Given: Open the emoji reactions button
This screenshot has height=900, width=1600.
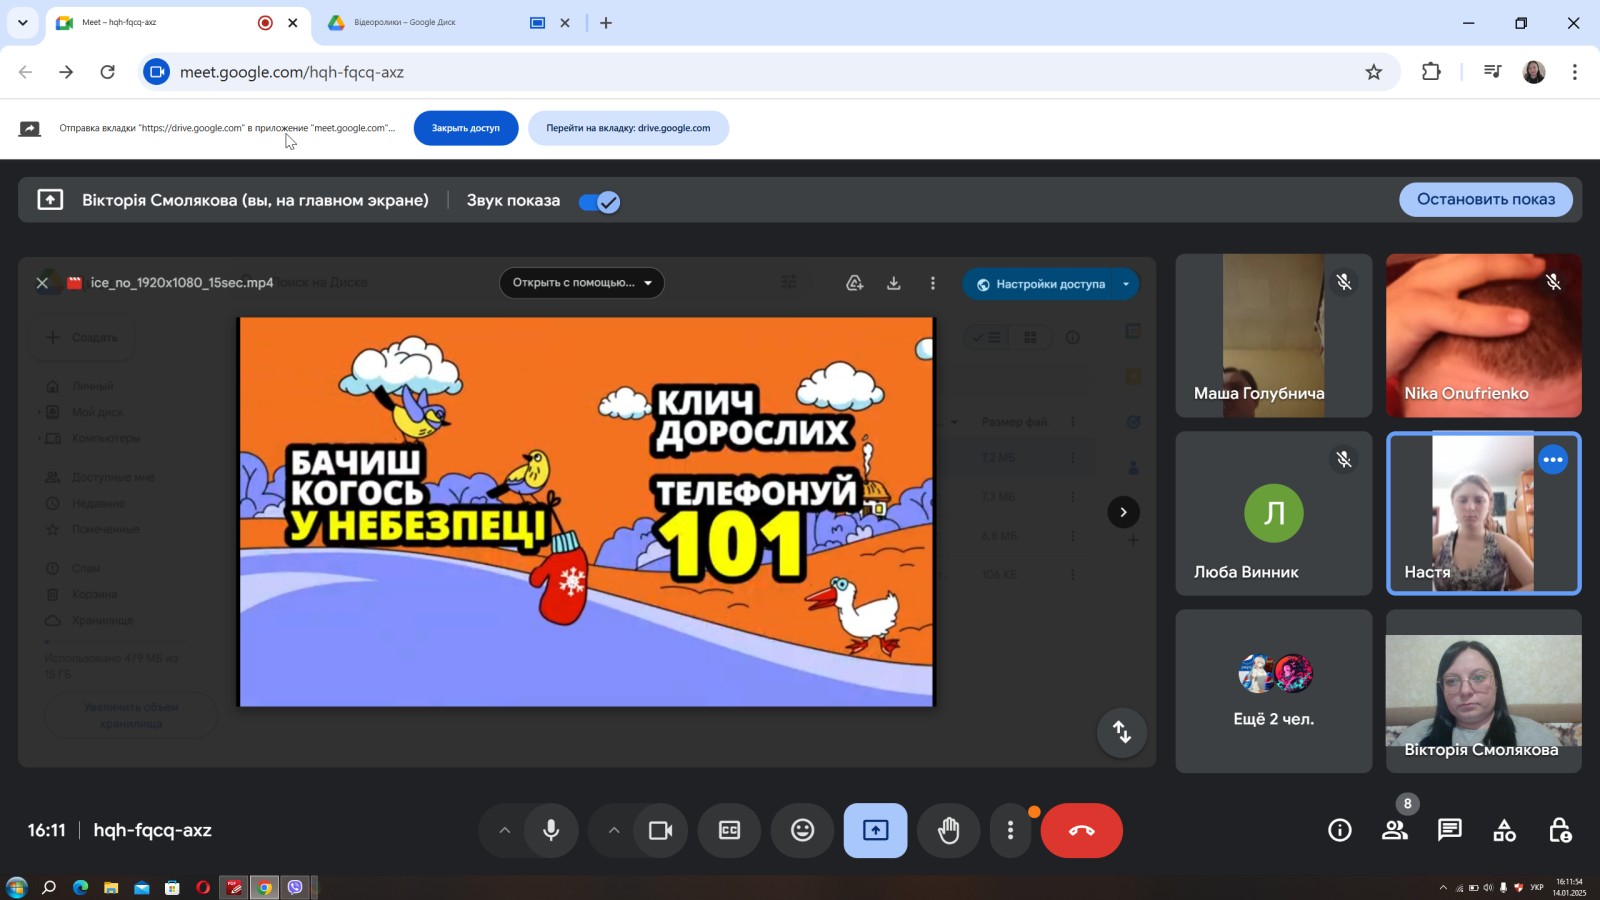Looking at the screenshot, I should (802, 830).
